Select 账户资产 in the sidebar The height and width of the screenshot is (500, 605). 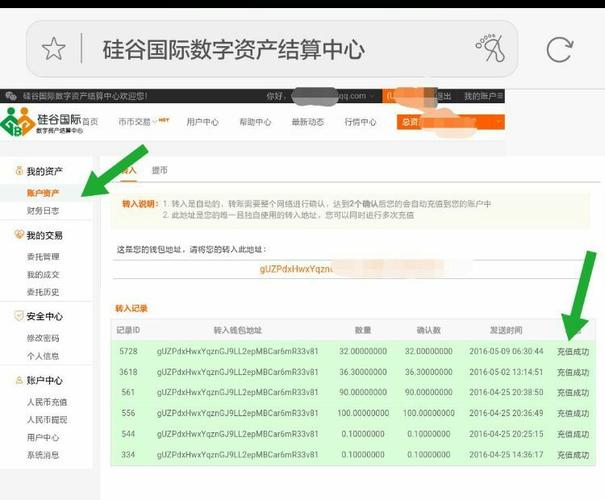pos(43,193)
